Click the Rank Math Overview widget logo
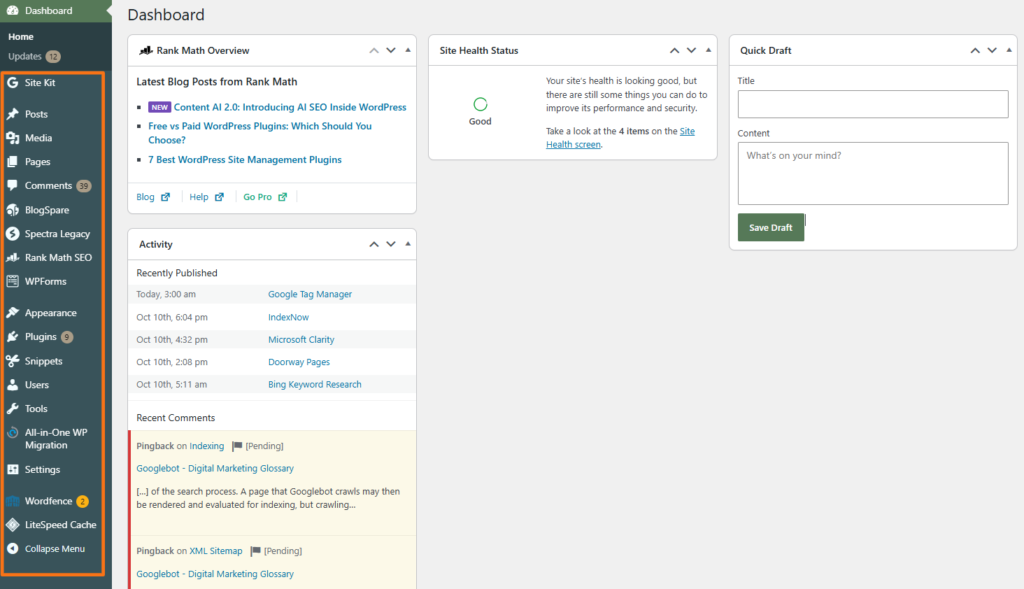 click(146, 50)
